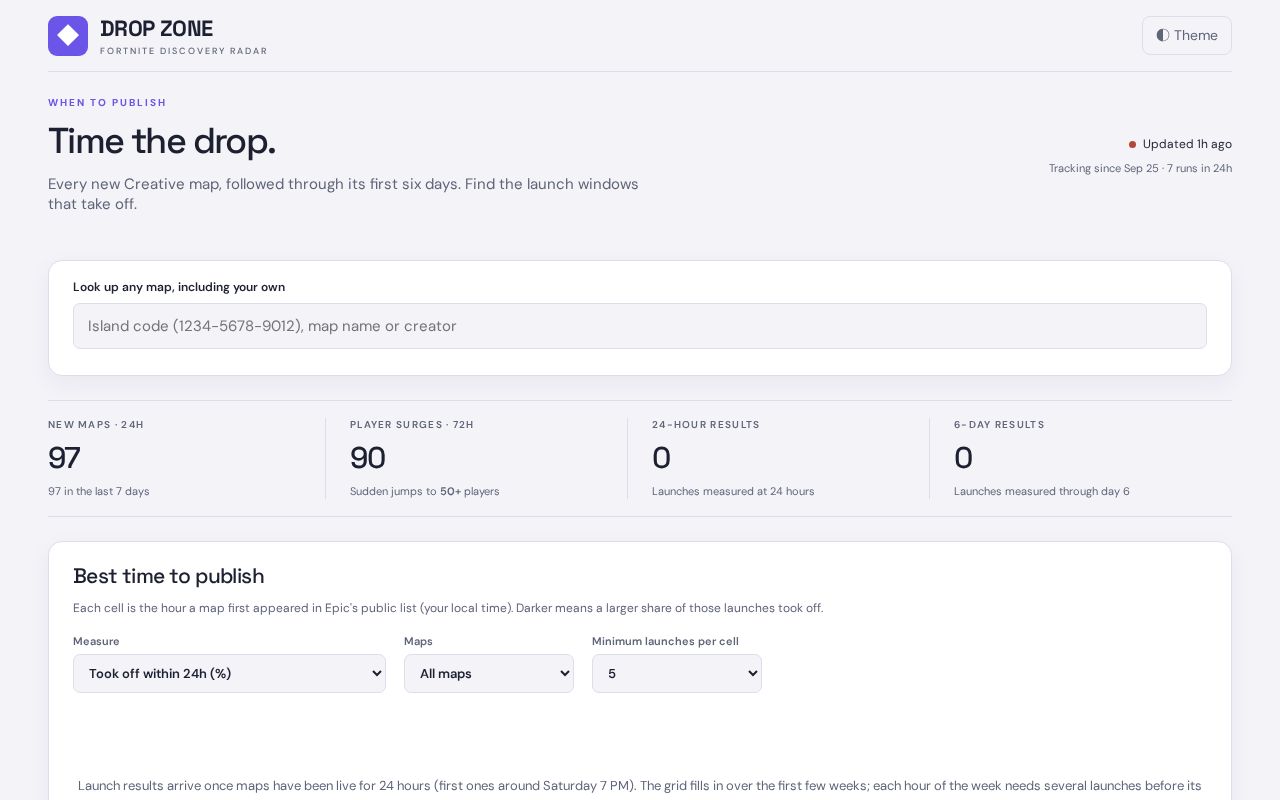Click the "FORTNITE DISCOVERY RADAR" tagline

tap(184, 51)
